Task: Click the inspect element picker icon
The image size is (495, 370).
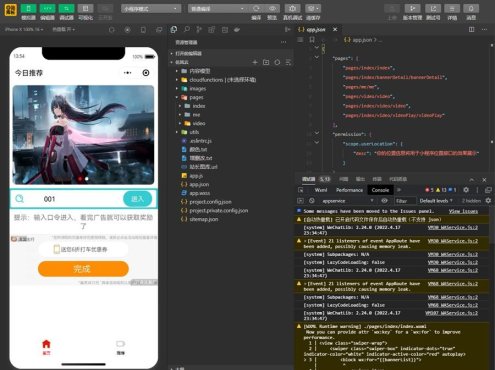Action: tap(301, 190)
